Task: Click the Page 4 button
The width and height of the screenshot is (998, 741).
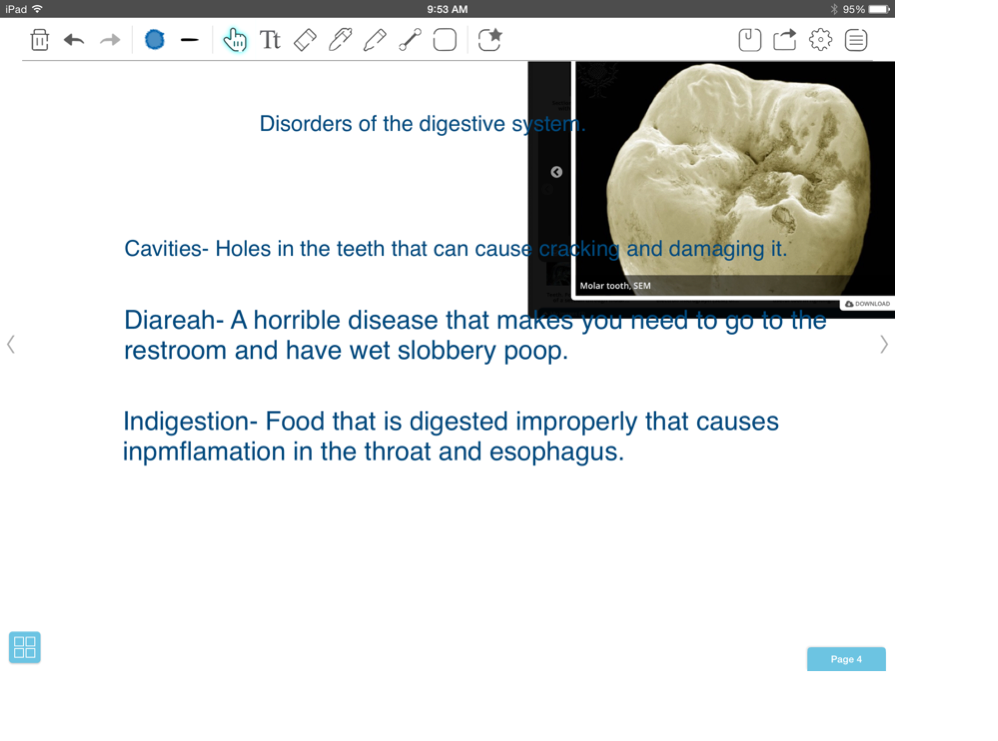Action: 846,659
